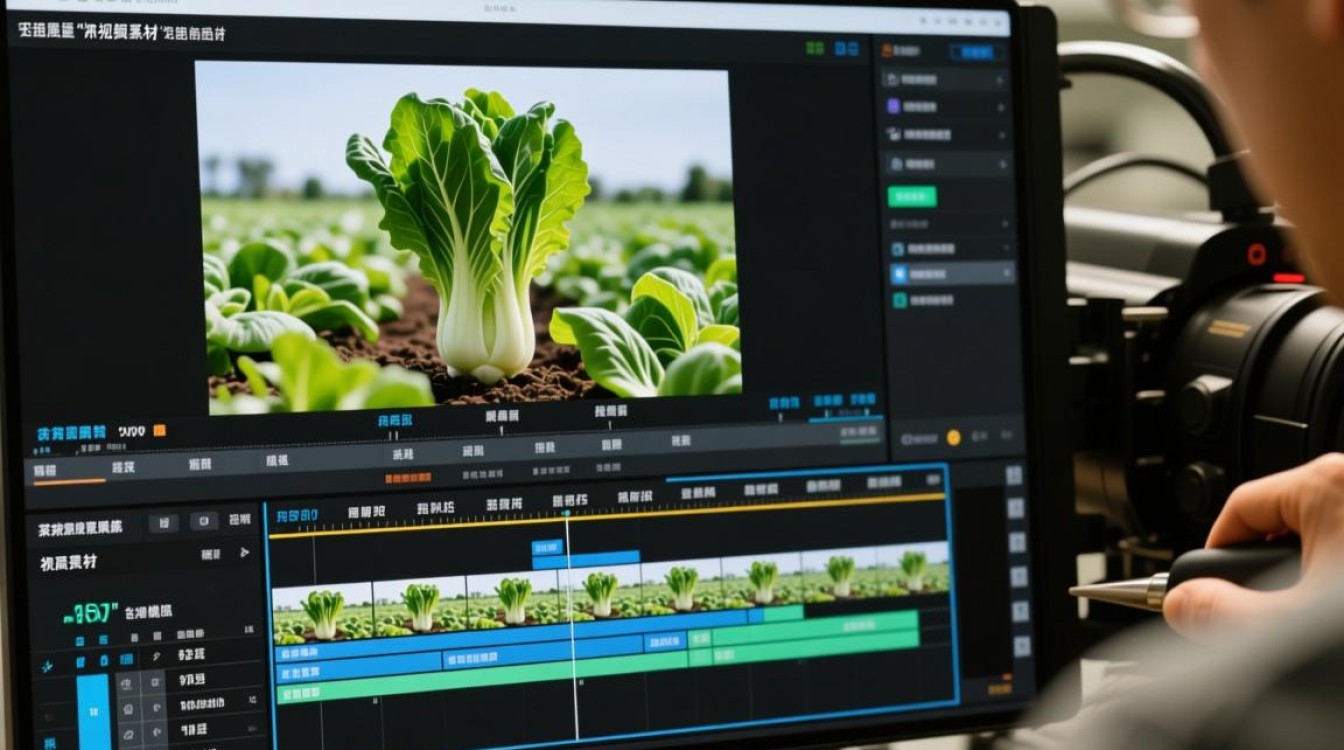Click the orange icon in right panel header
This screenshot has height=750, width=1344.
pyautogui.click(x=887, y=48)
